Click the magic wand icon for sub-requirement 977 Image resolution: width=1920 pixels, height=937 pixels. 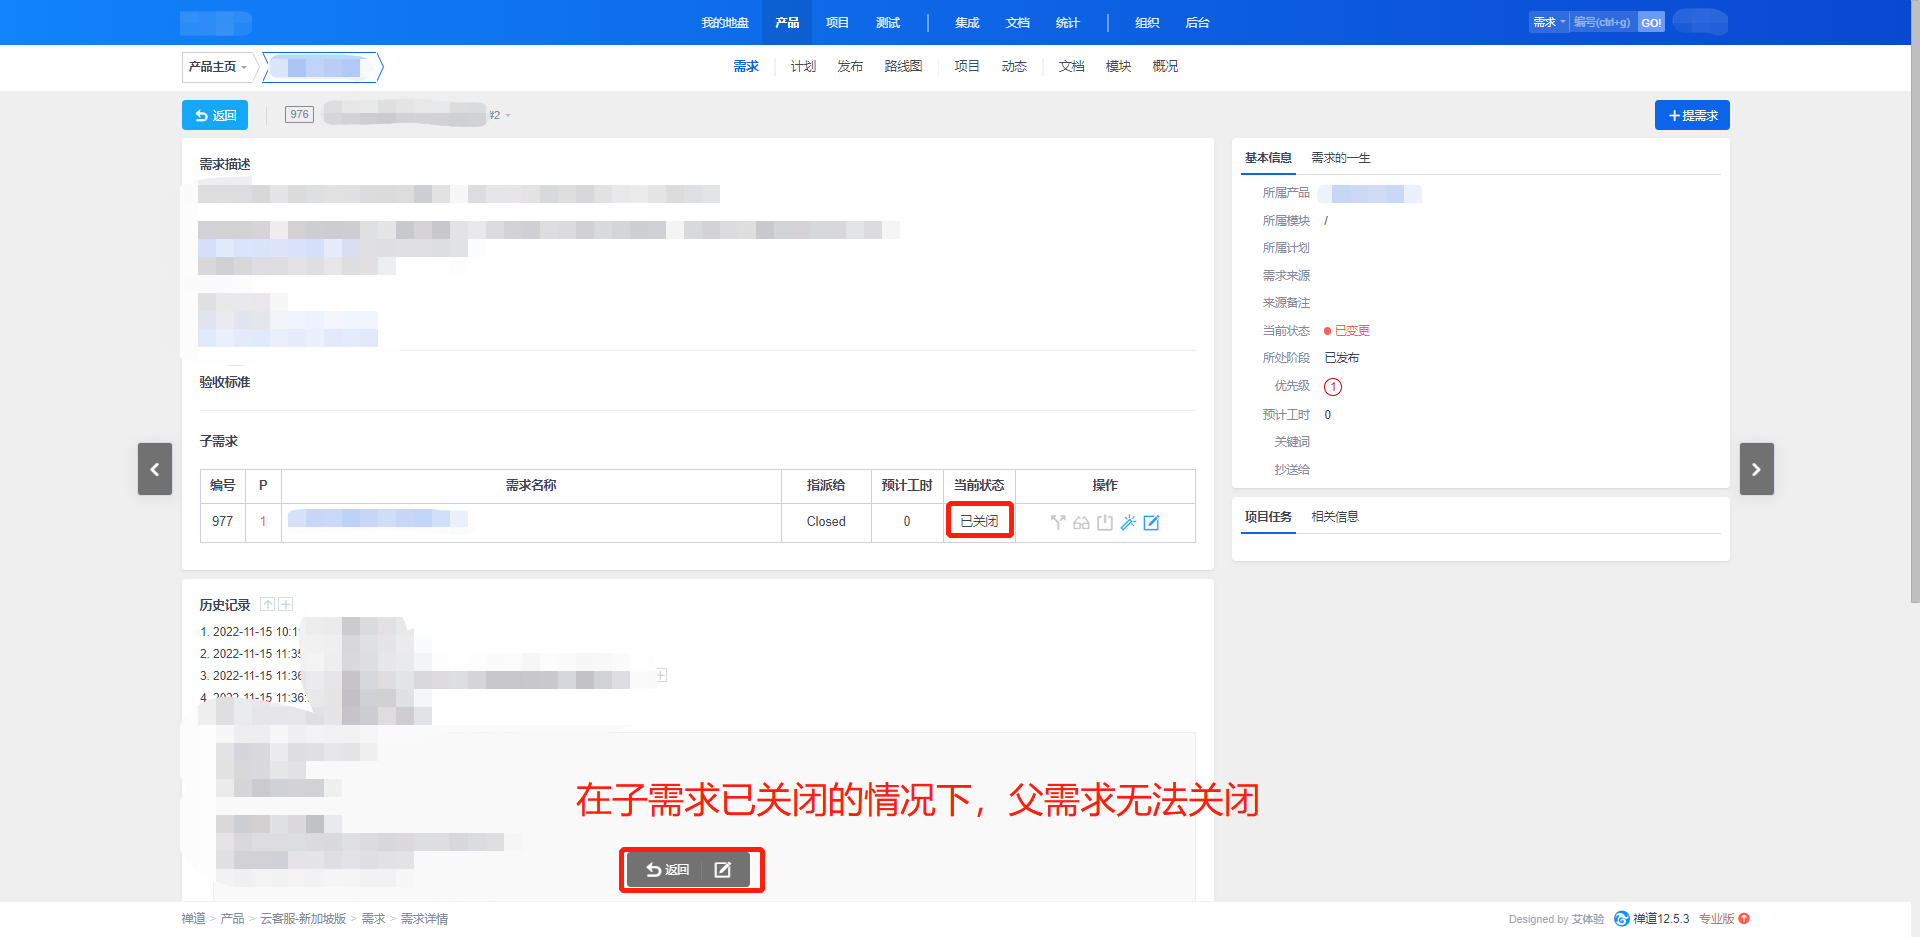(1128, 522)
